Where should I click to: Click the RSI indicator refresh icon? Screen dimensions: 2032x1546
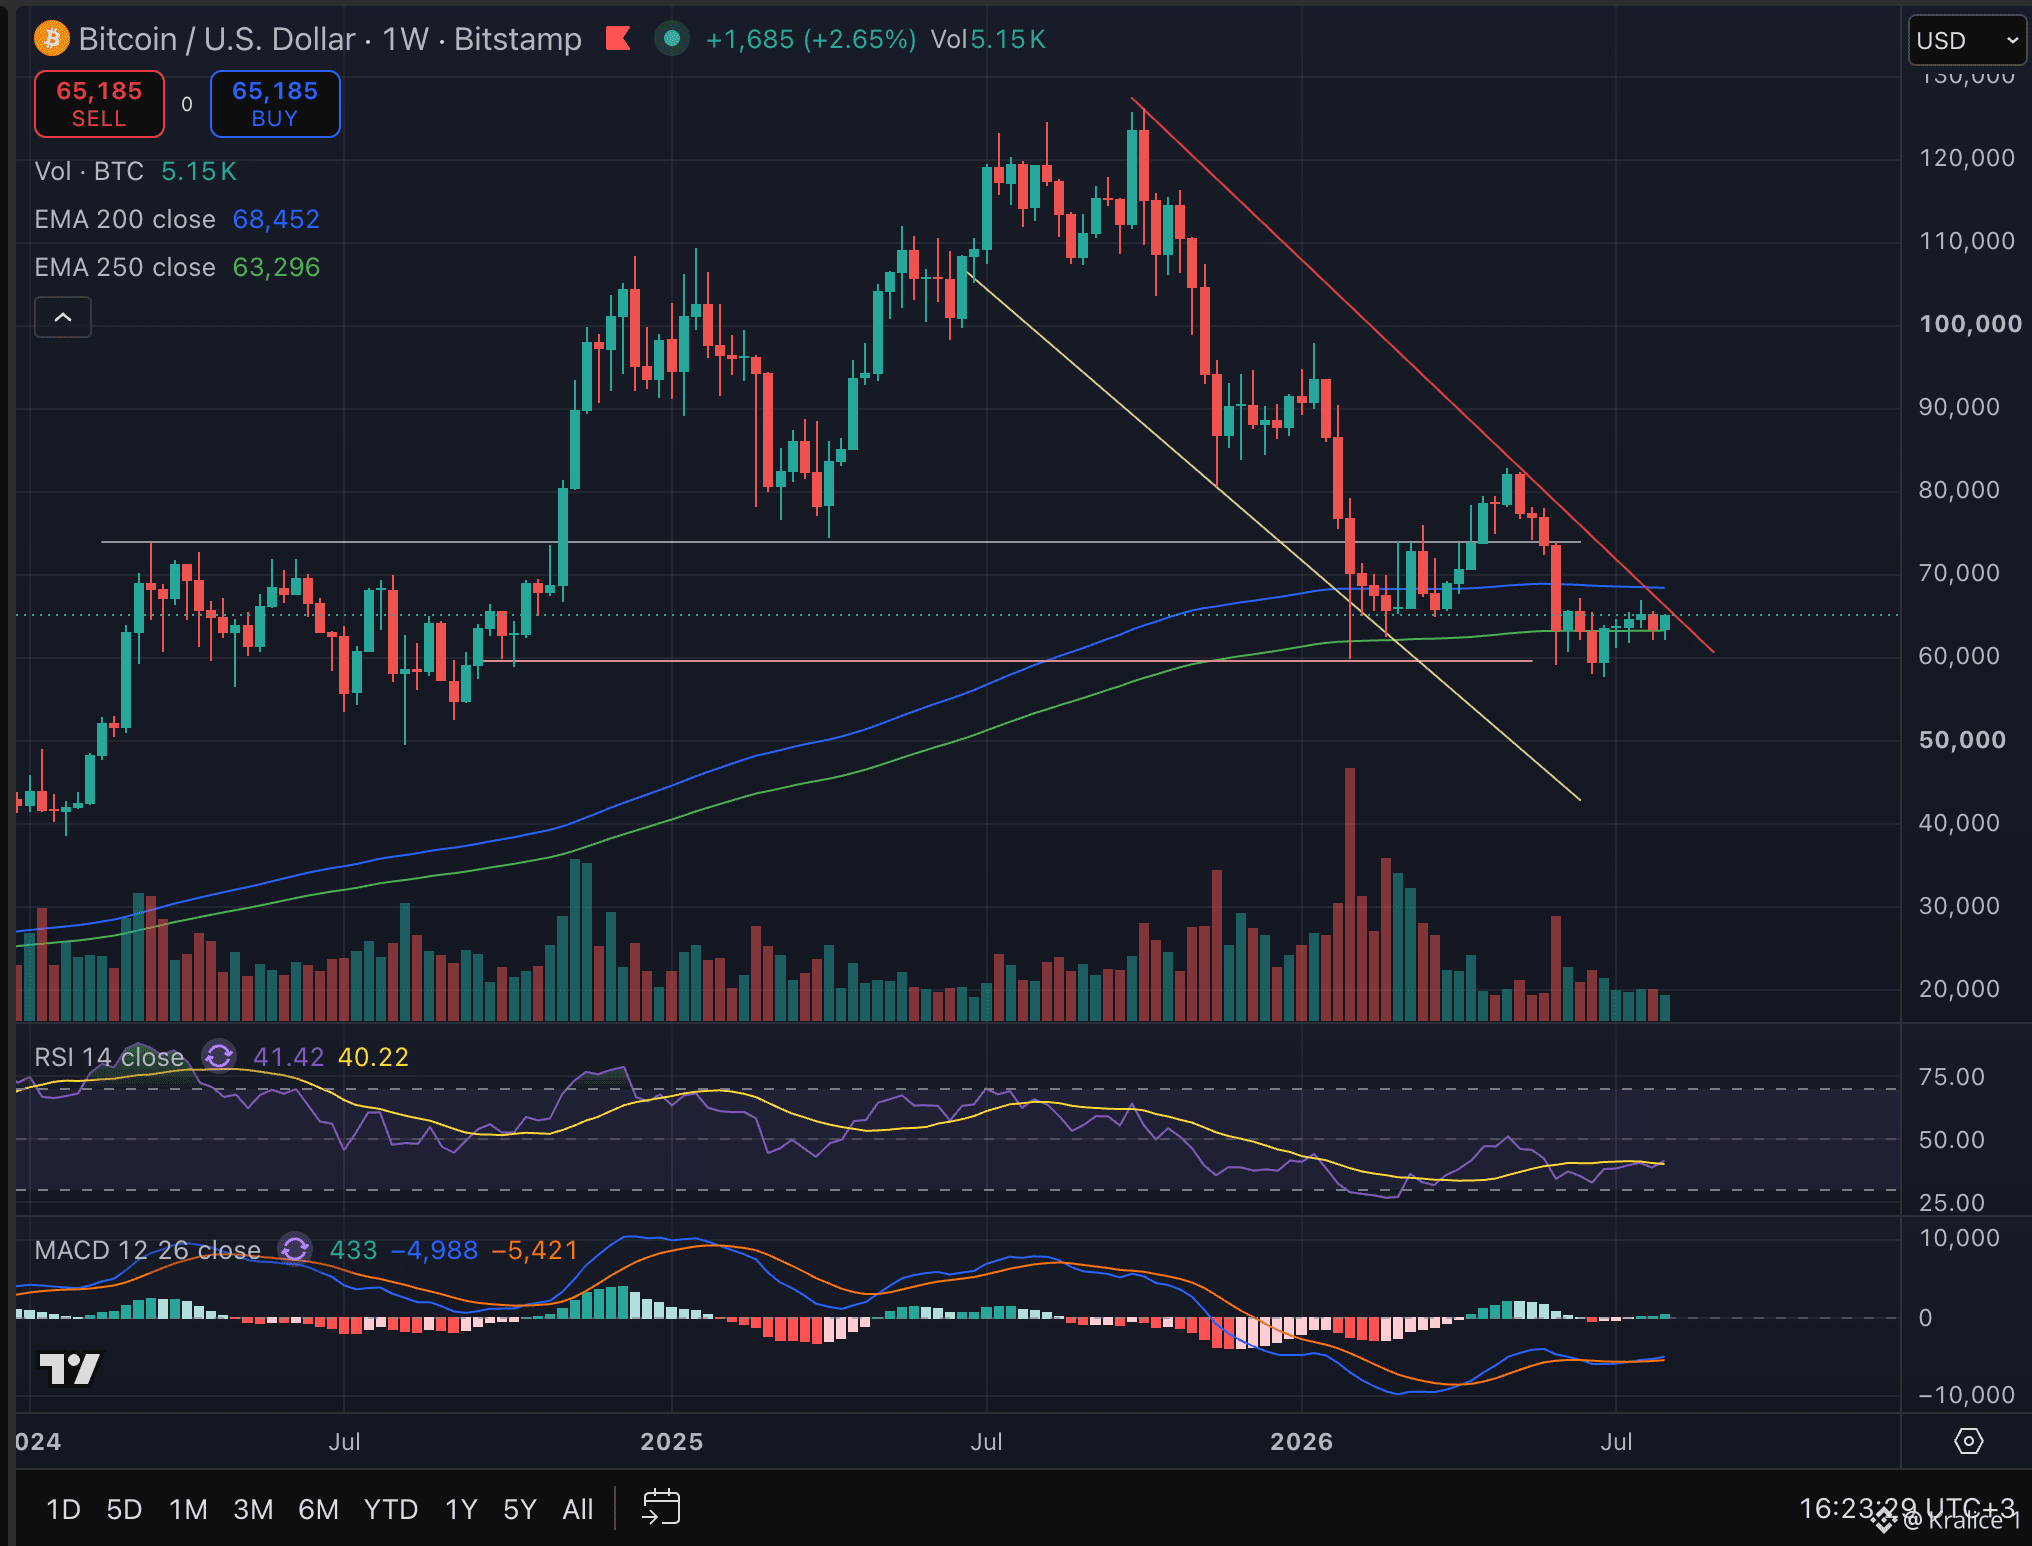(219, 1056)
